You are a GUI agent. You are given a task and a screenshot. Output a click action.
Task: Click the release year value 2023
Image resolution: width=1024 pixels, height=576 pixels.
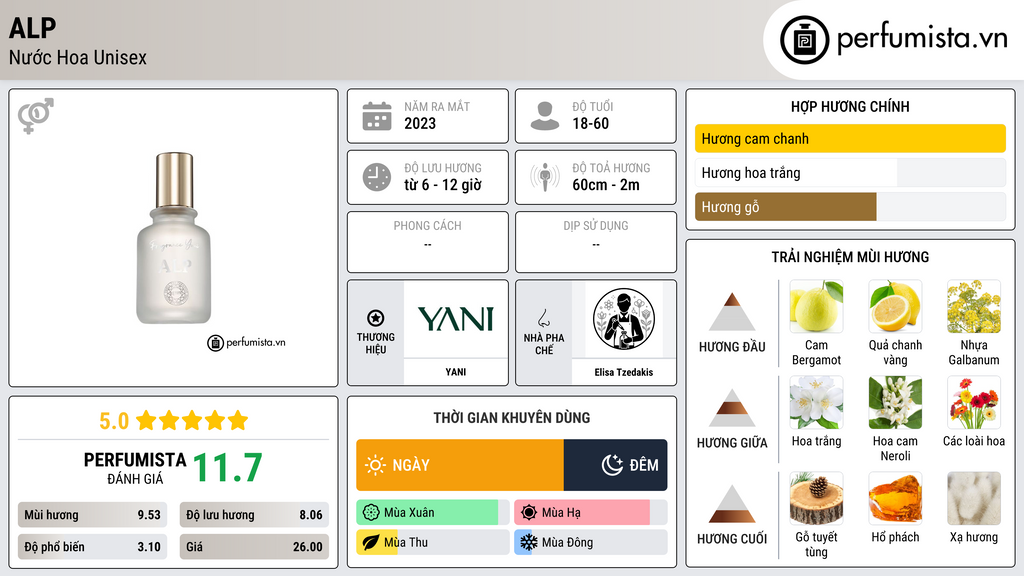[x=420, y=123]
